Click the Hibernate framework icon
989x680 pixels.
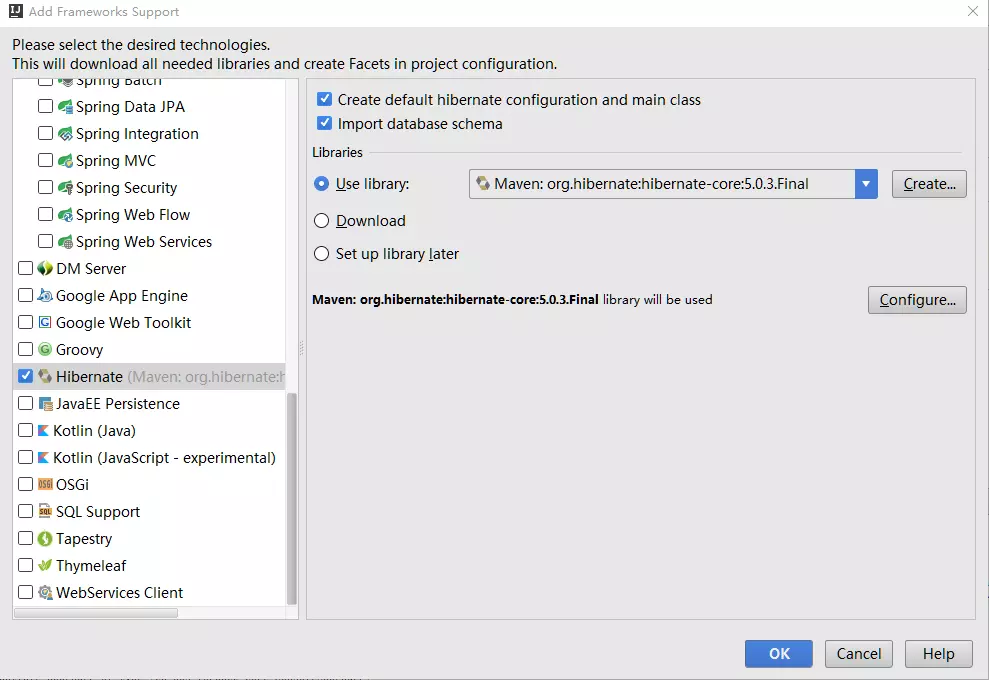45,377
